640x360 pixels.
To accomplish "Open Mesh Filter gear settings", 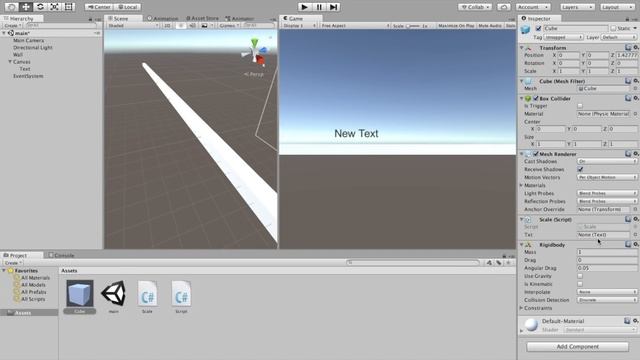I will point(636,81).
